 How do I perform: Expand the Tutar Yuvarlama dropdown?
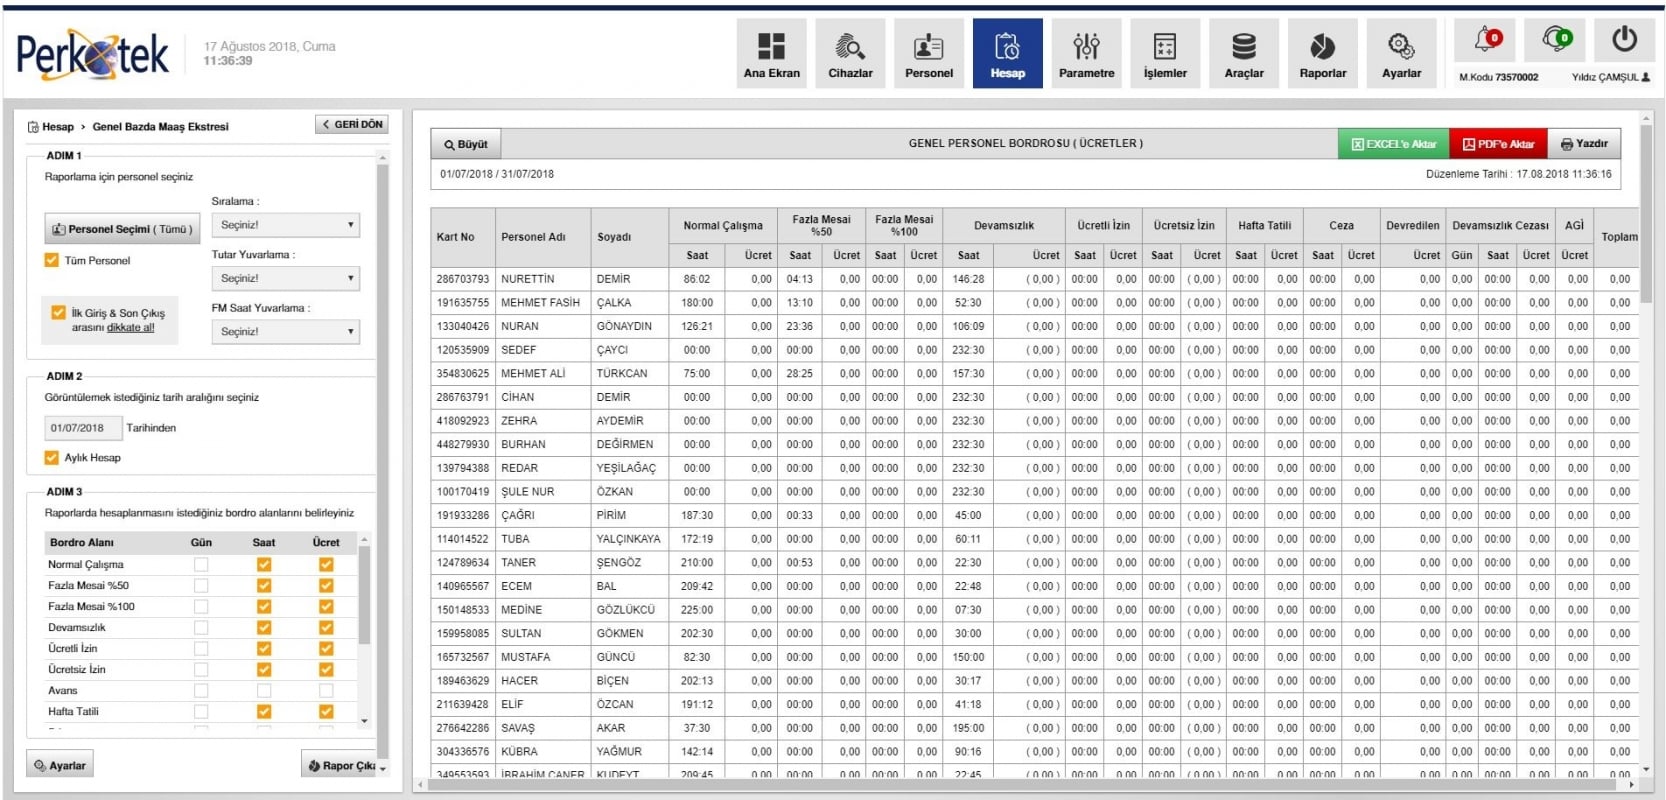pos(285,278)
